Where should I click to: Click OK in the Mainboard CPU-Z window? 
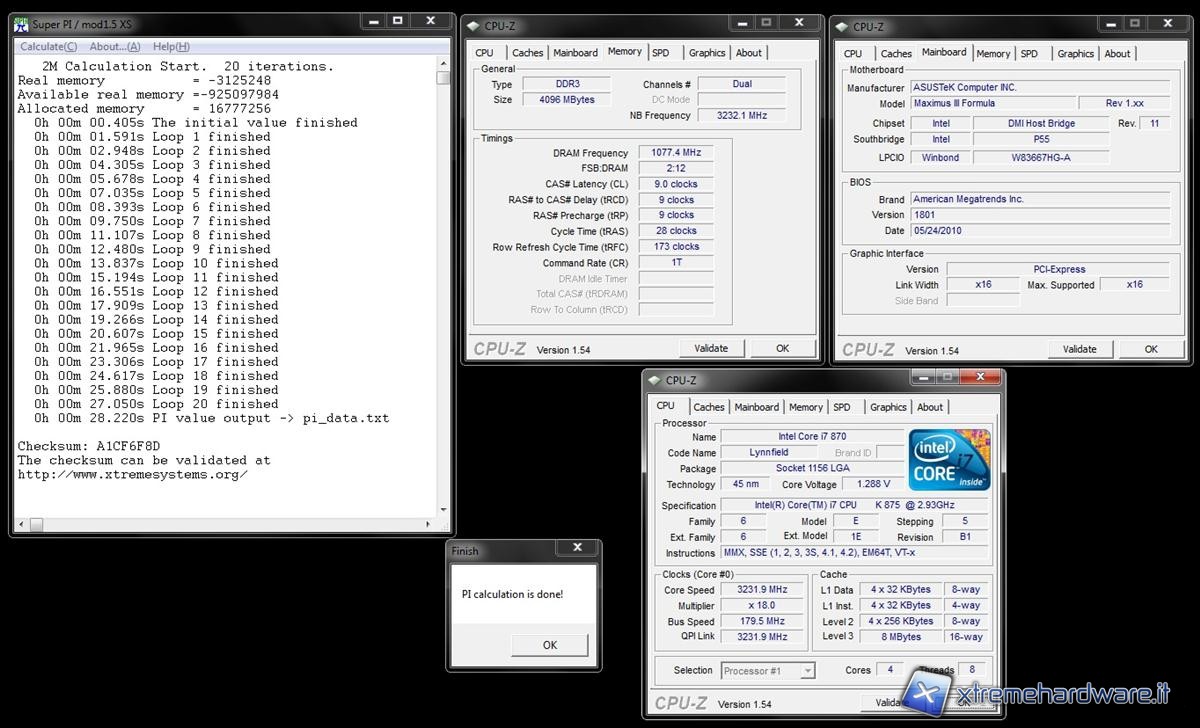[1151, 349]
